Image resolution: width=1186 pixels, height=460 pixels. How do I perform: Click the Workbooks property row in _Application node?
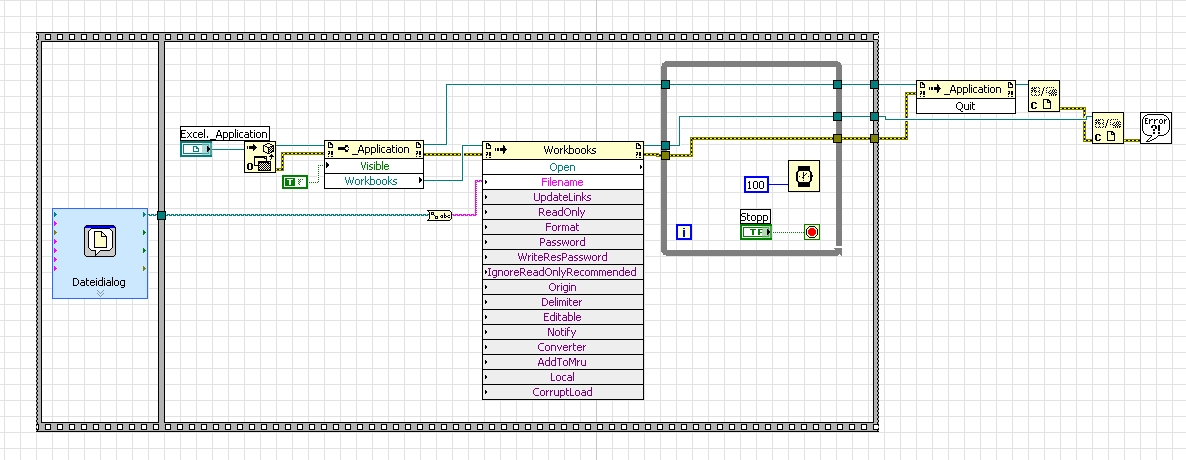point(374,181)
